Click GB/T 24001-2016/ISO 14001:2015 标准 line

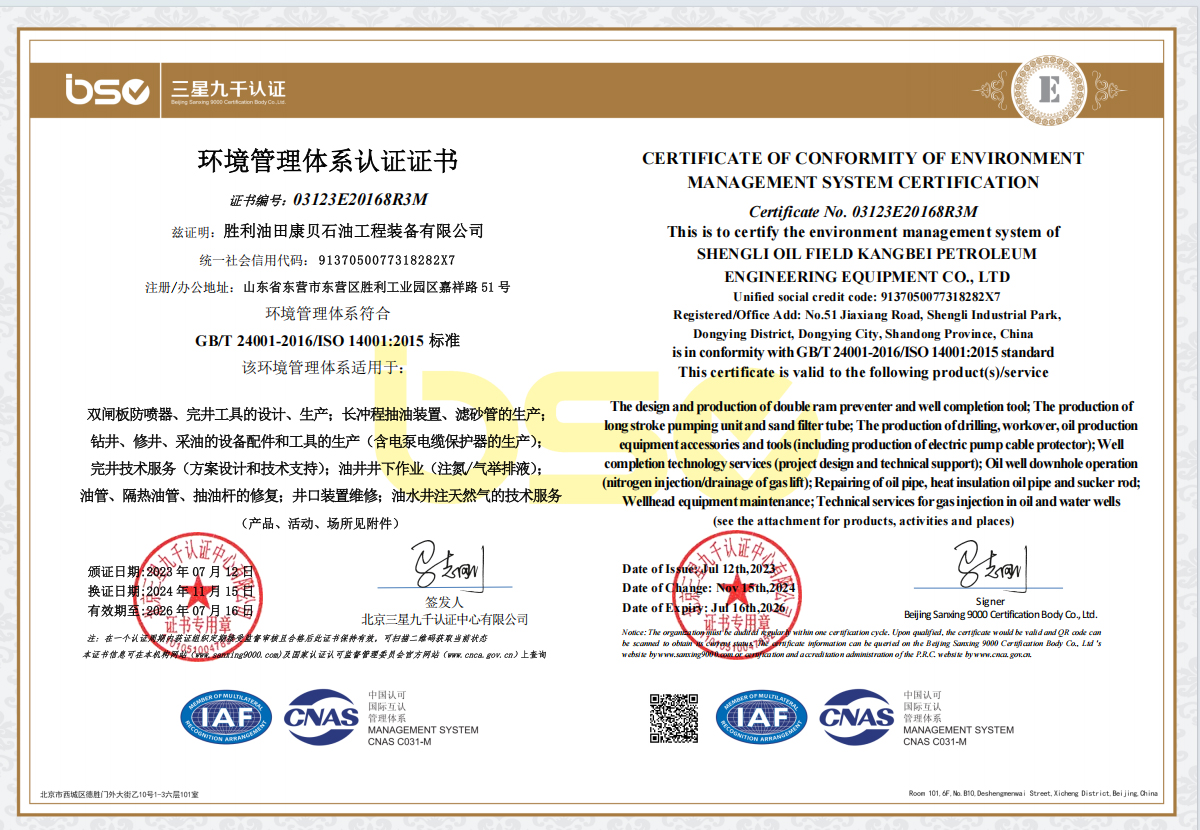coord(327,341)
